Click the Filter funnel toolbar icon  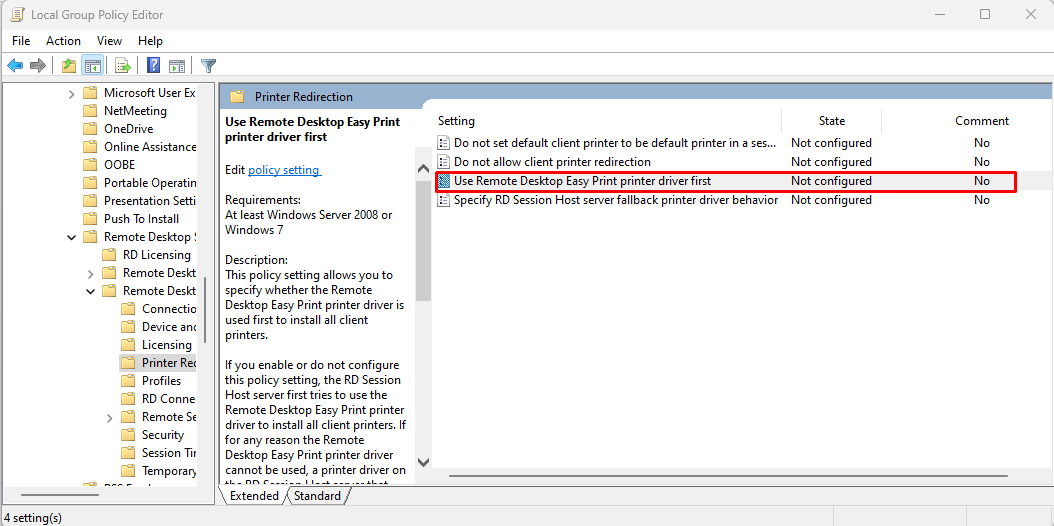click(208, 65)
